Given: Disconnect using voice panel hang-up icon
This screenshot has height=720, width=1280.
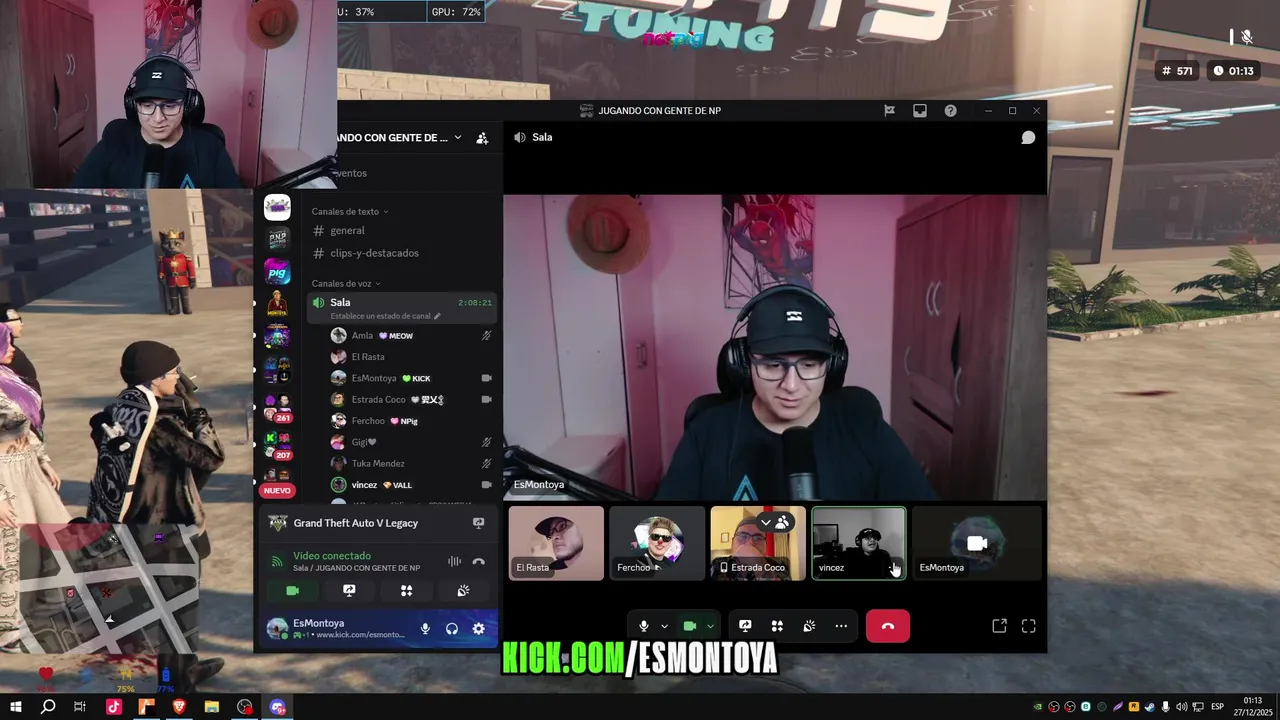Looking at the screenshot, I should point(478,562).
